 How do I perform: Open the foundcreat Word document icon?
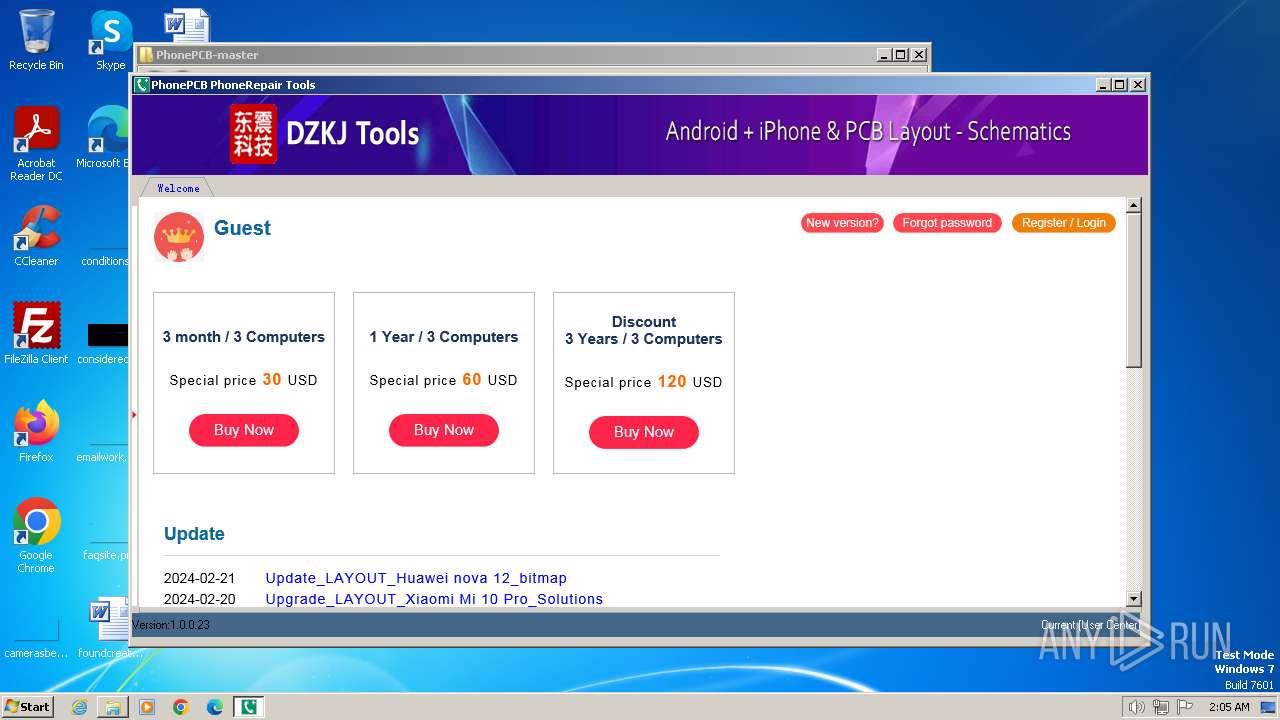tap(108, 627)
